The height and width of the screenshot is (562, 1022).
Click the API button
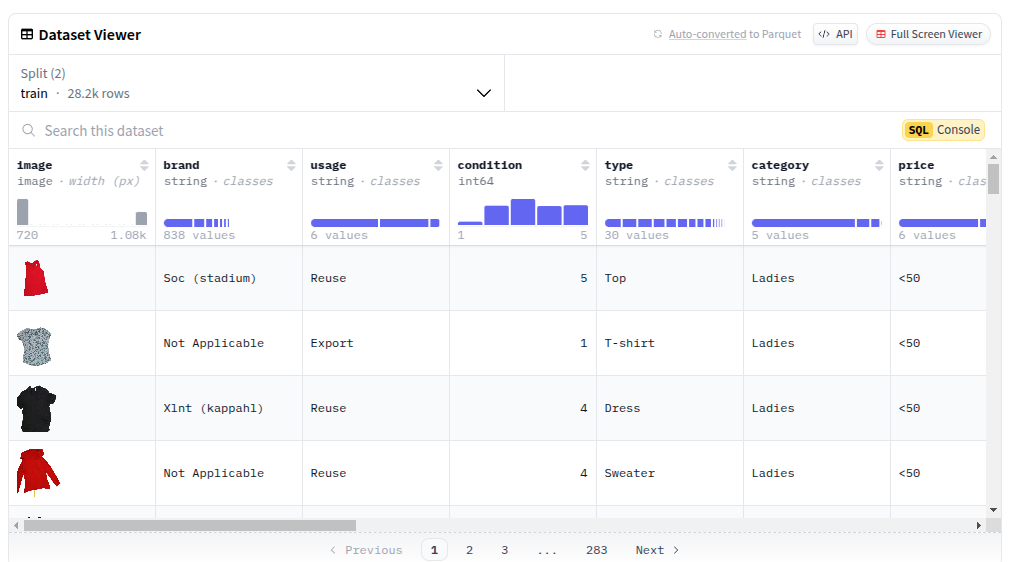click(x=835, y=34)
